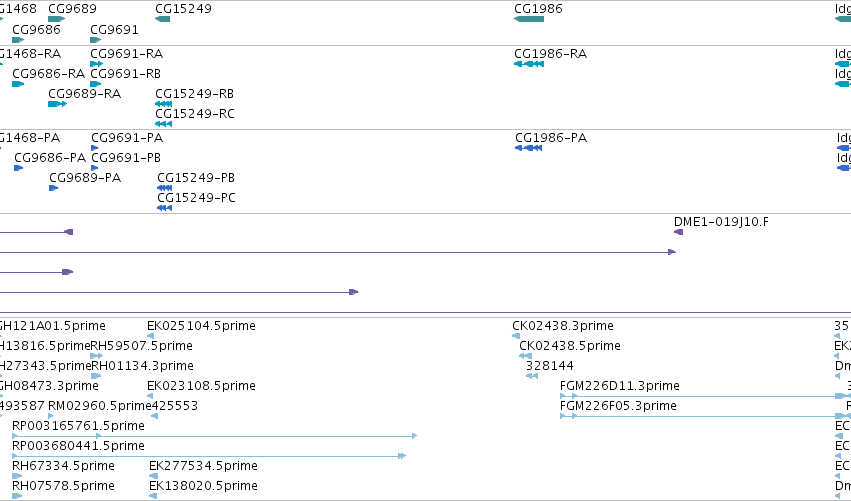This screenshot has height=501, width=851.
Task: Click the CG15249-RB transcript glyph
Action: point(163,104)
